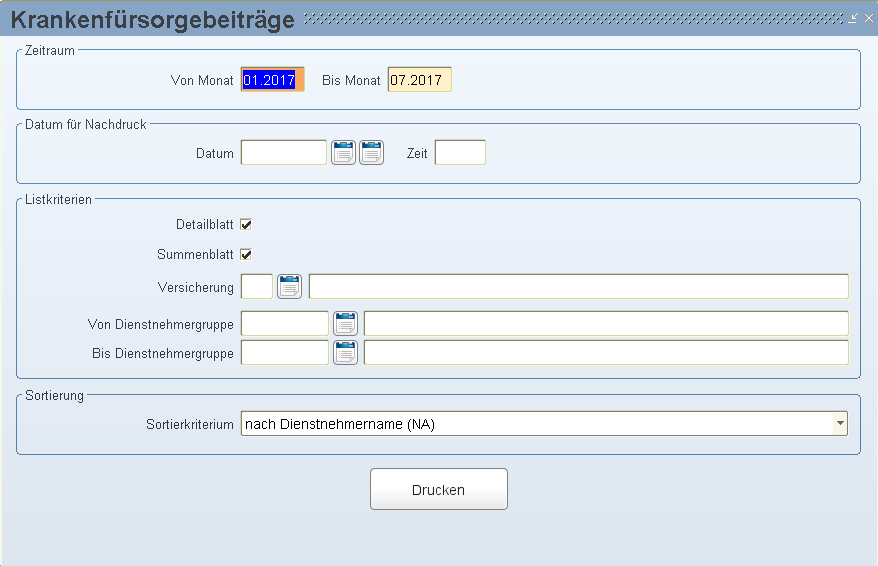The image size is (878, 566).
Task: Open second calendar picker beside Datum field
Action: click(x=371, y=152)
